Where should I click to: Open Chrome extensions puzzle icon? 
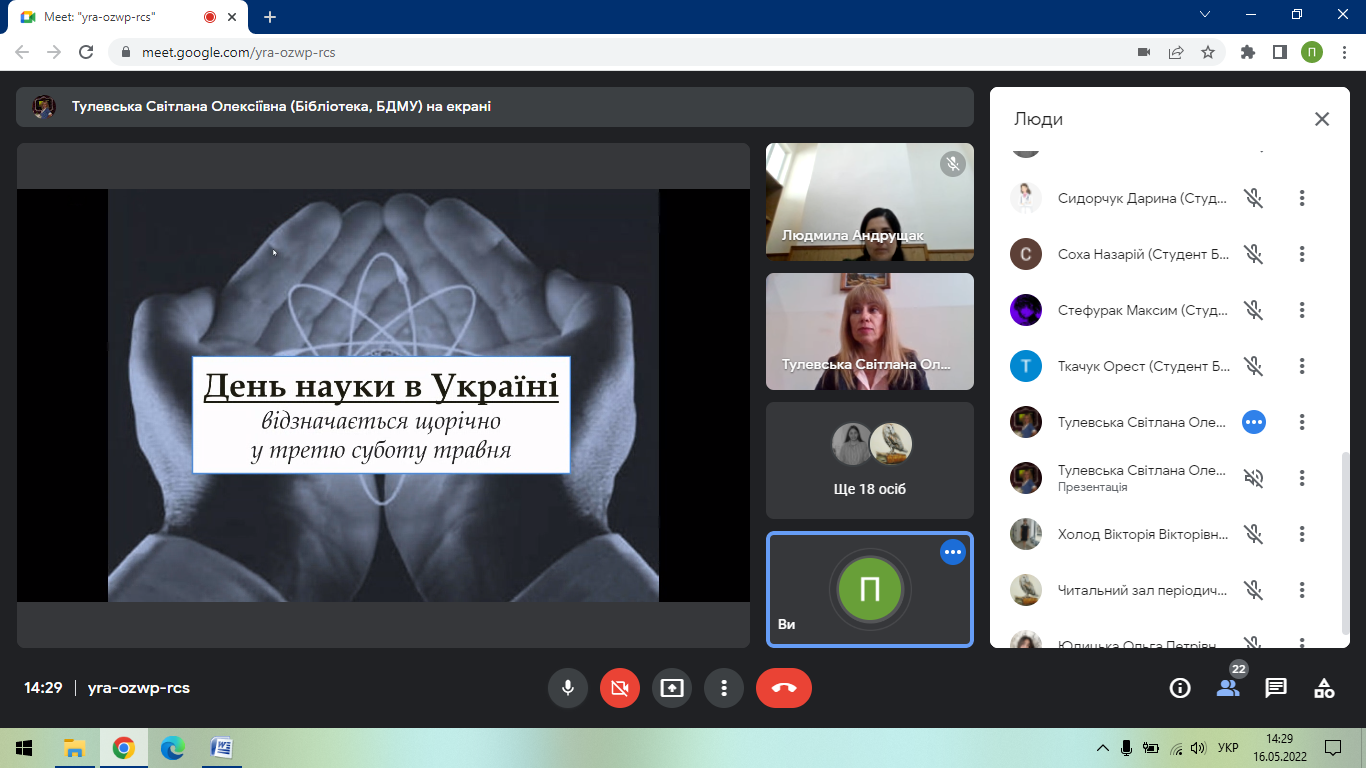[1247, 52]
